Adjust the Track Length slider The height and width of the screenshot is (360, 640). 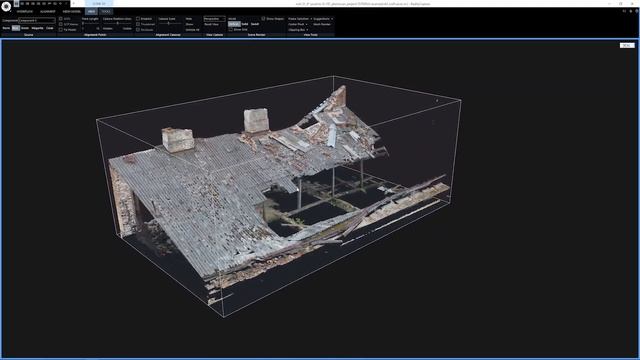coord(90,23)
